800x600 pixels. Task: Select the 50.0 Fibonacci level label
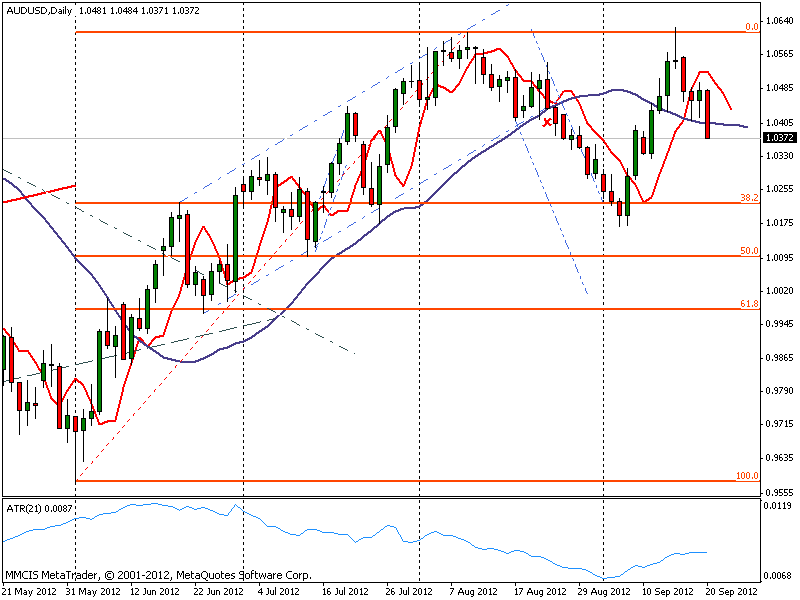(749, 251)
